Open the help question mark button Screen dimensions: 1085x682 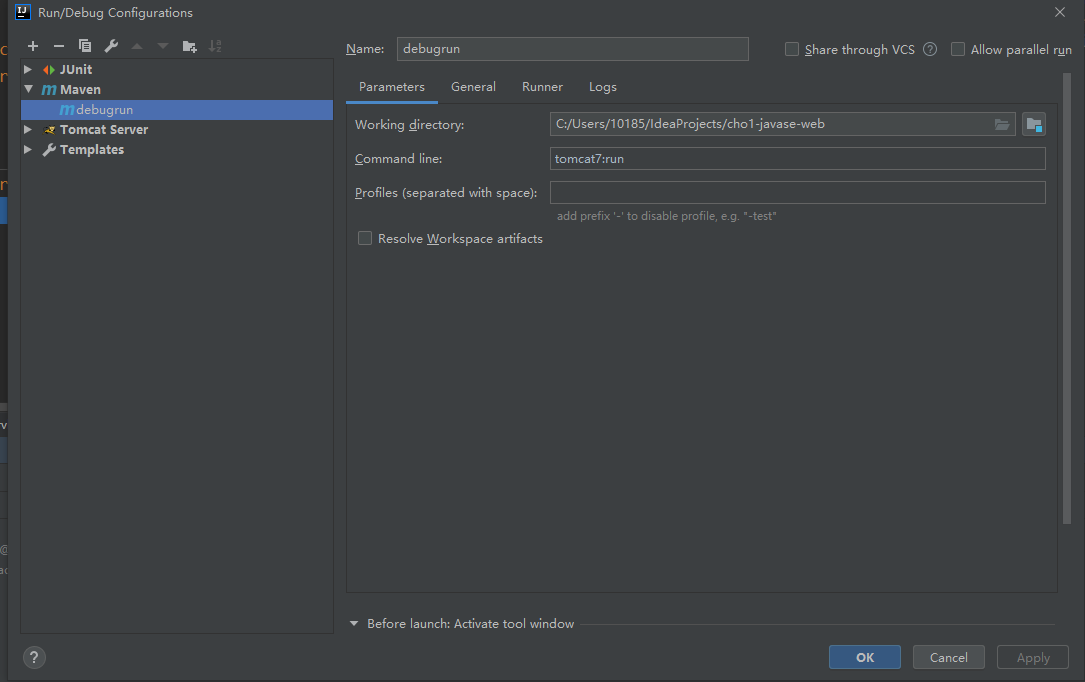pyautogui.click(x=34, y=657)
